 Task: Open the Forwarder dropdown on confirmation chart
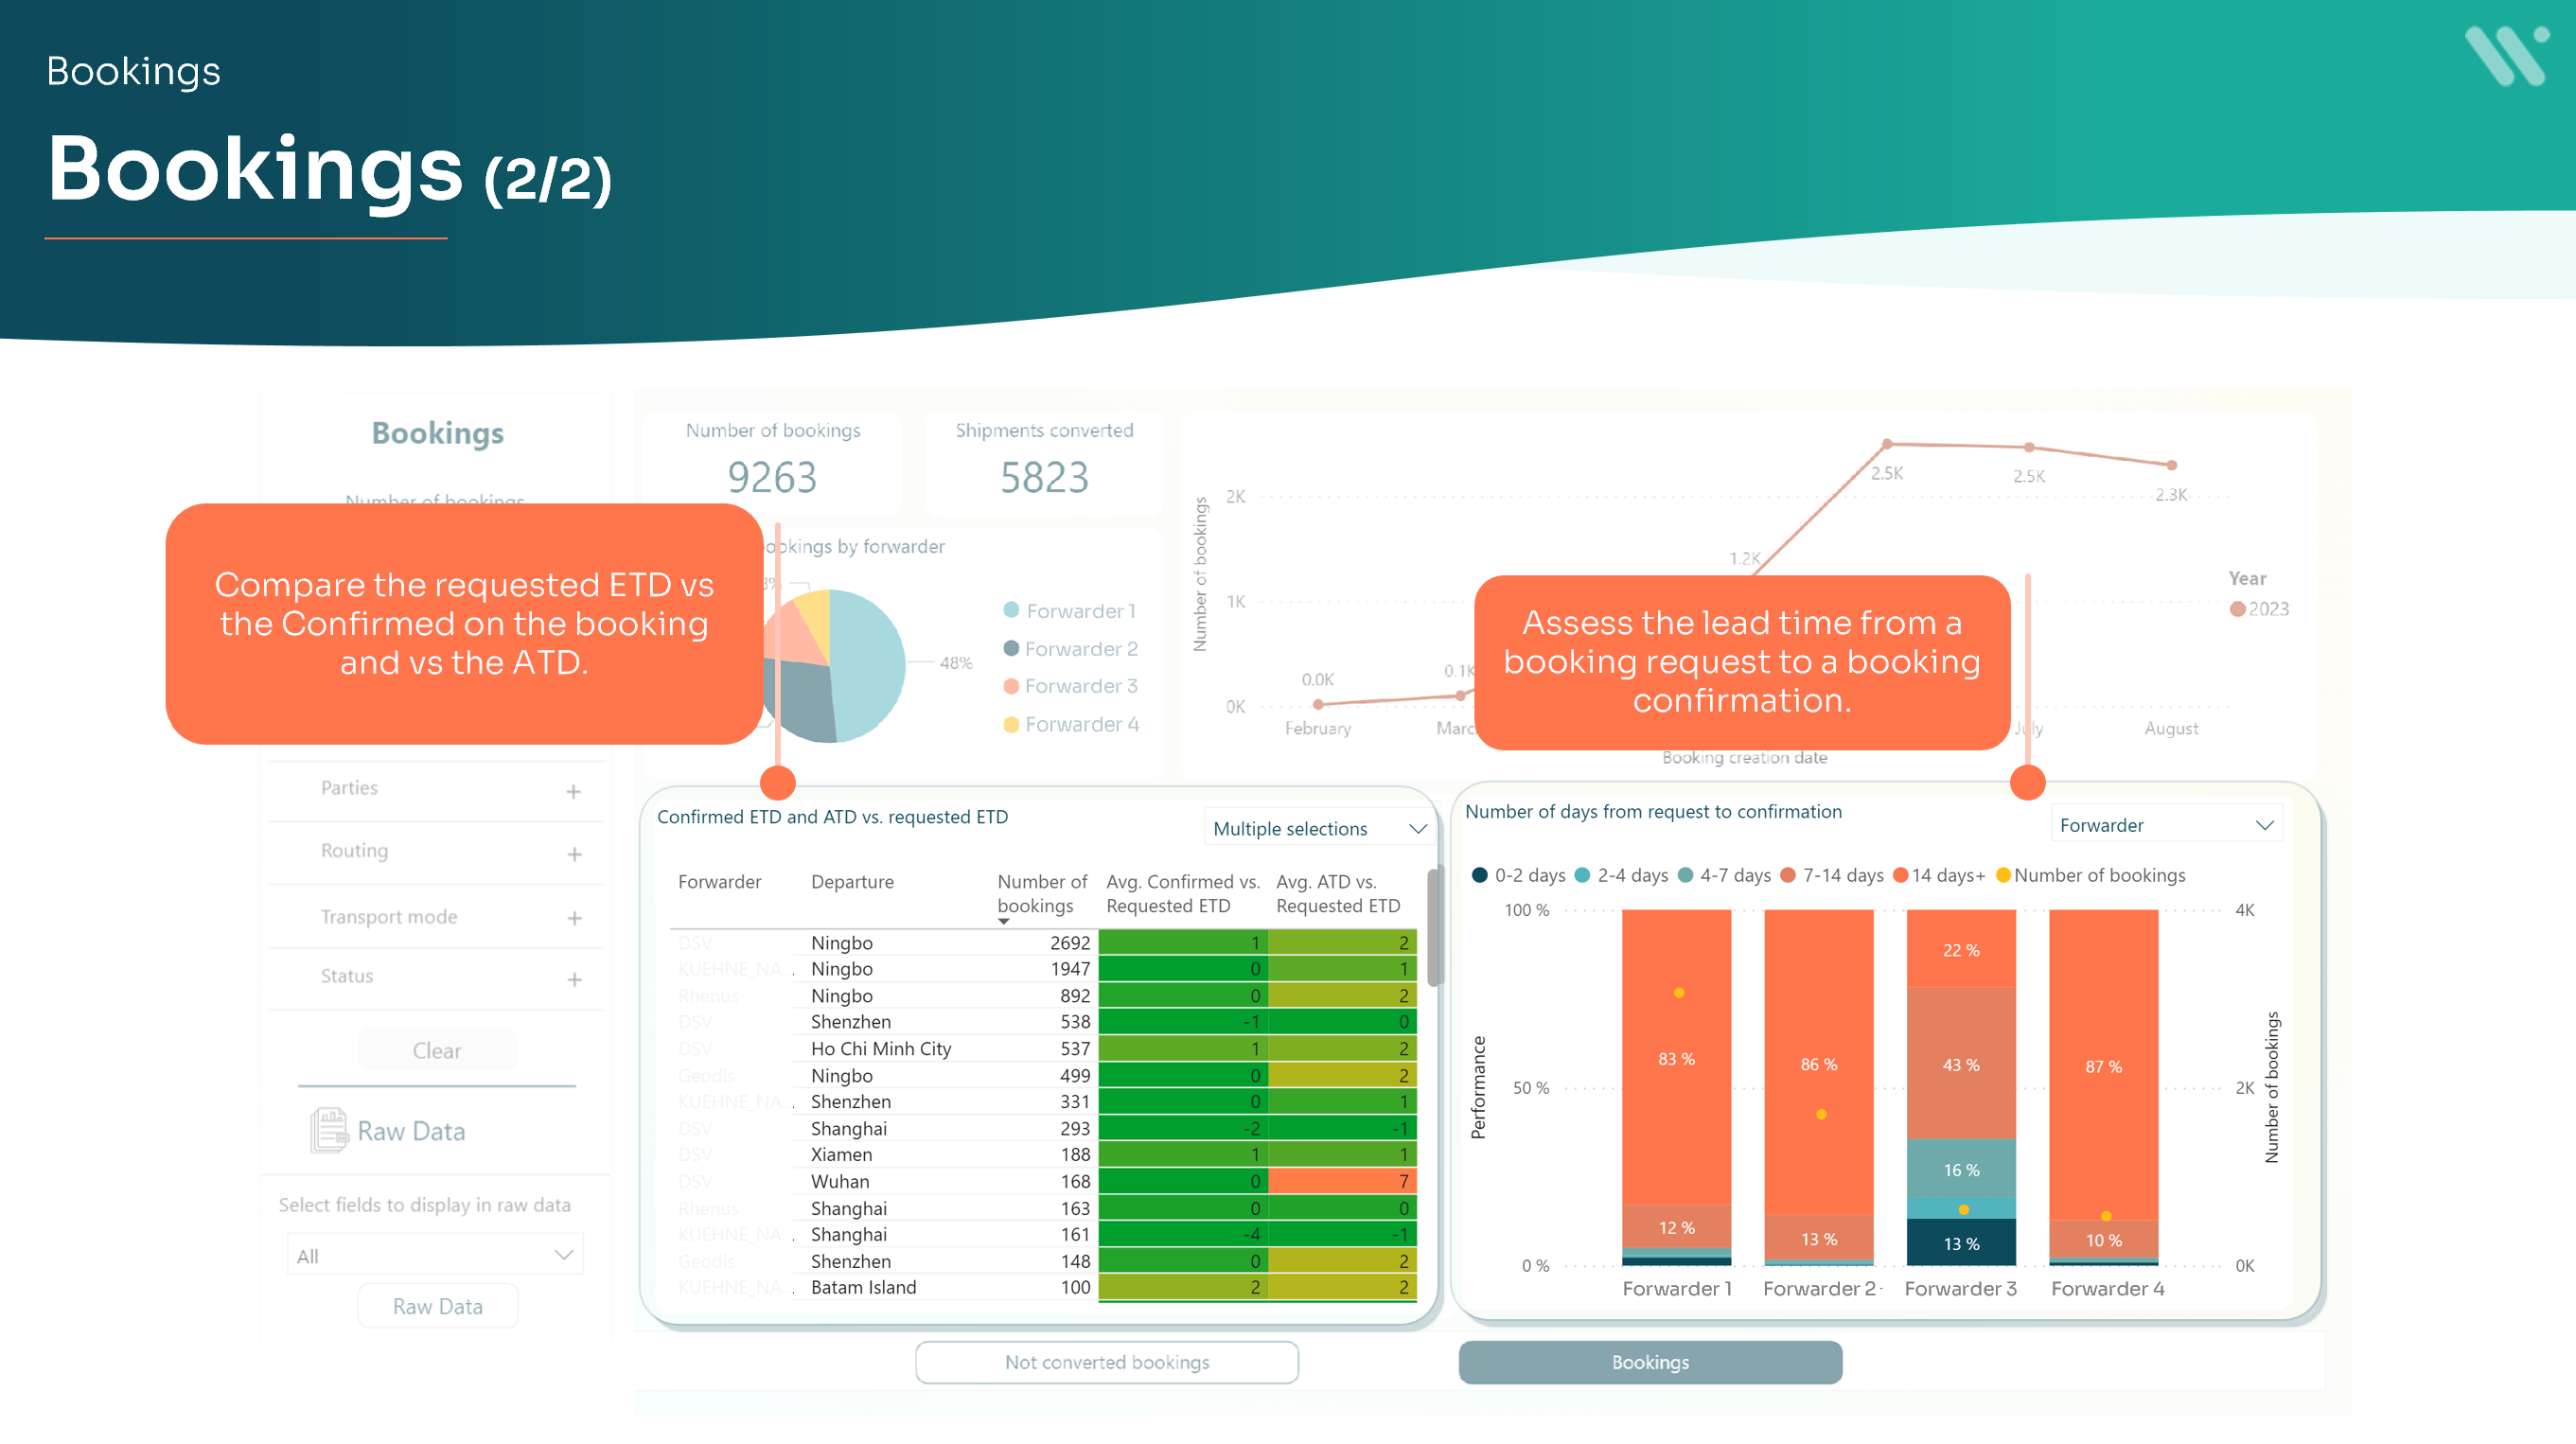tap(2165, 825)
